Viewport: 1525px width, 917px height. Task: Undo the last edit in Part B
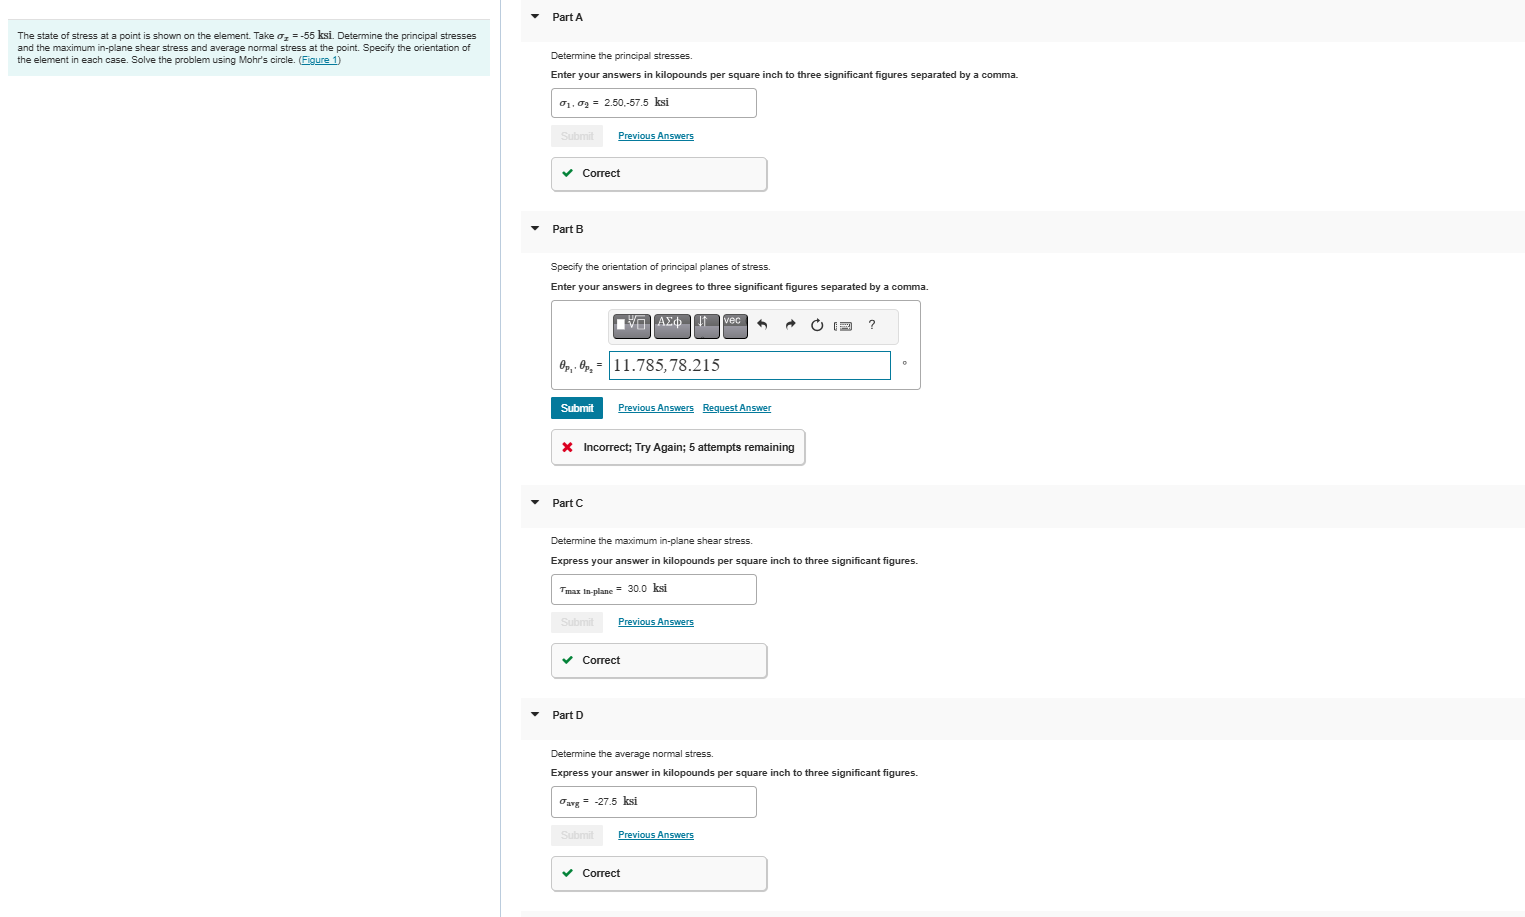762,325
